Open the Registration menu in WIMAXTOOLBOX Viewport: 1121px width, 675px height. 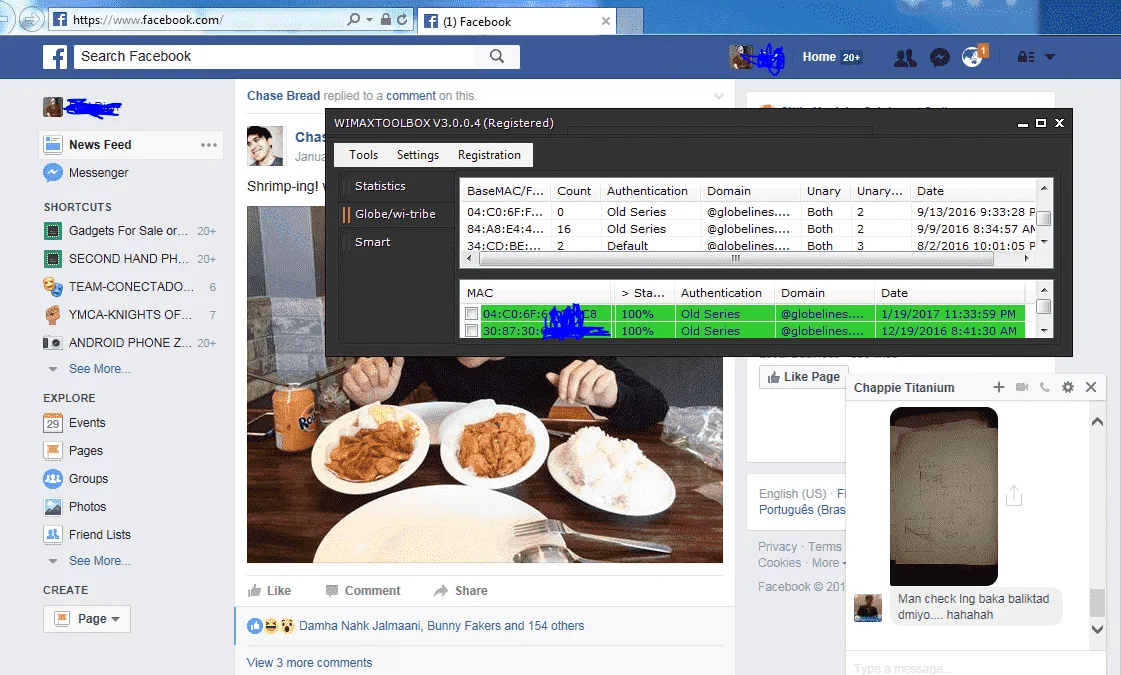[x=490, y=155]
